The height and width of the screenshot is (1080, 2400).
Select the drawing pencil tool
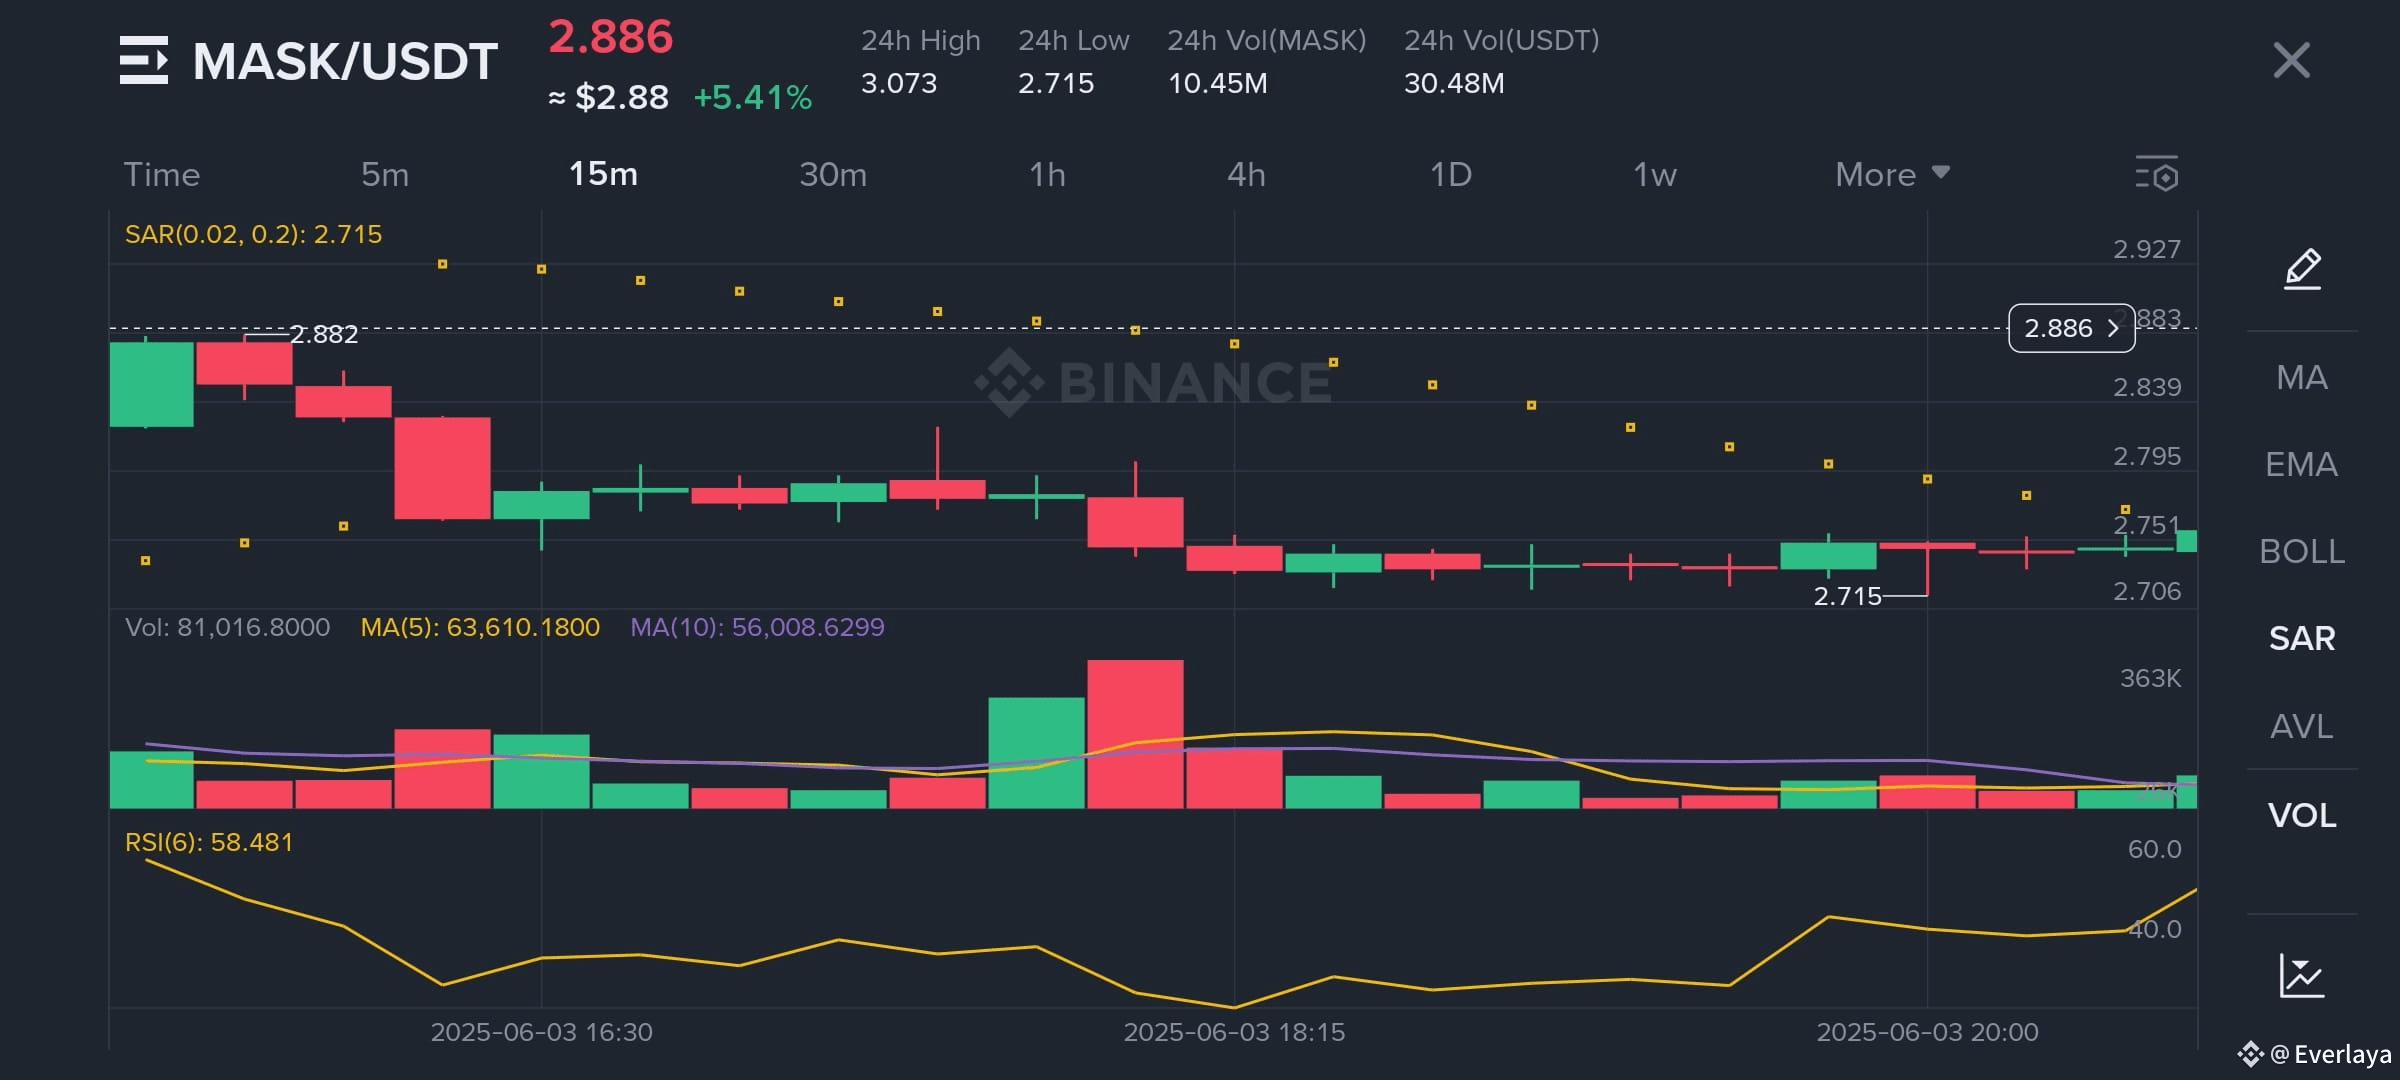[x=2302, y=269]
